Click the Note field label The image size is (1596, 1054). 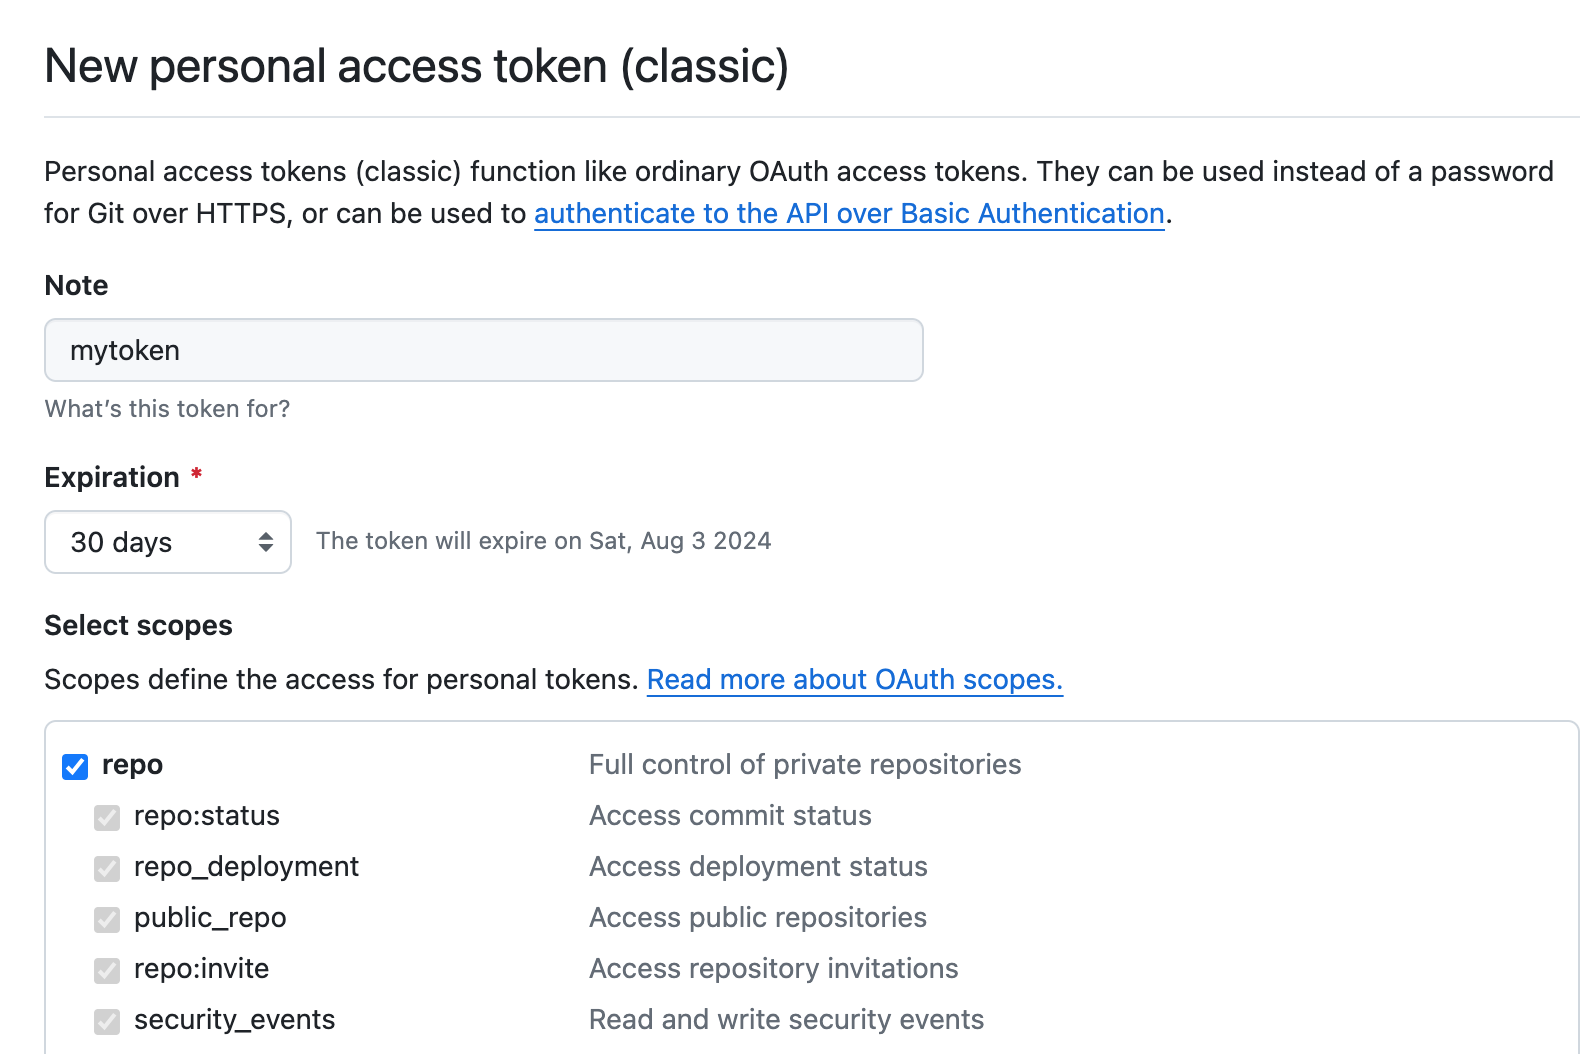pos(76,285)
